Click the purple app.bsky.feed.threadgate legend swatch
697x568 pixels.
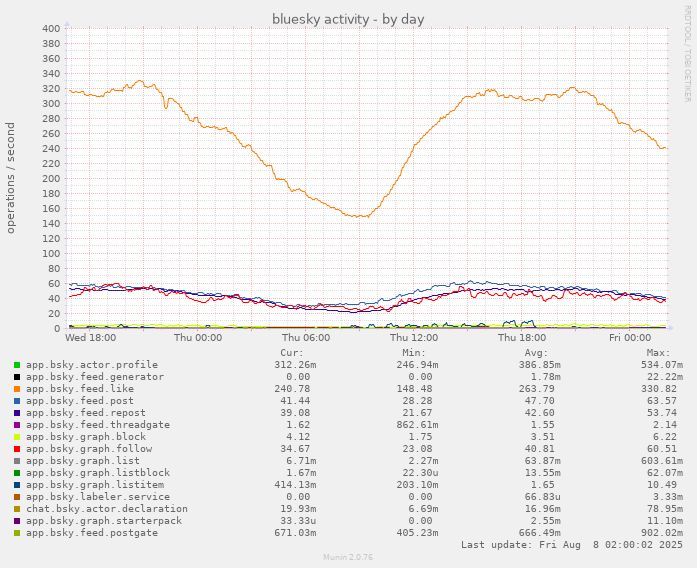point(17,425)
